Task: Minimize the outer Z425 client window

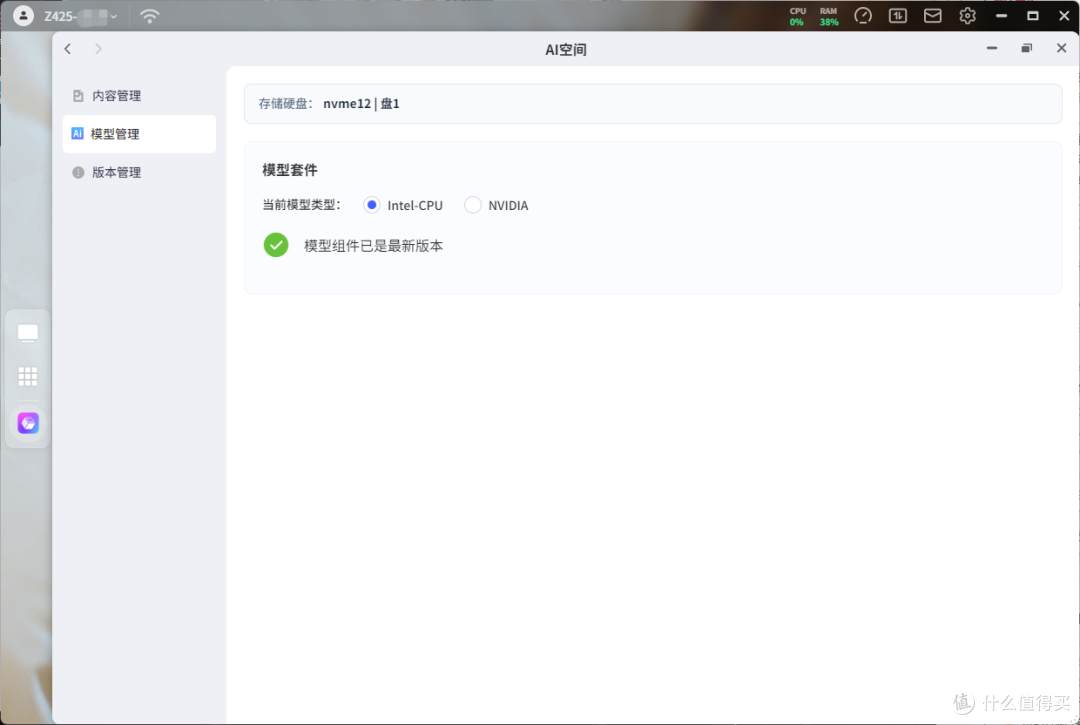Action: coord(1001,16)
